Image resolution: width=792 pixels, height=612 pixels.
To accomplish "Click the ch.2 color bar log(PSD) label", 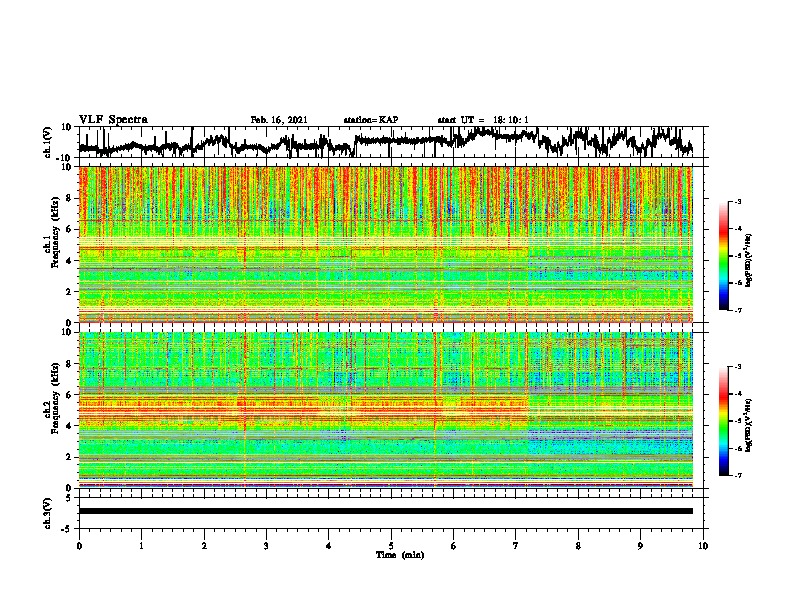I will click(x=749, y=425).
